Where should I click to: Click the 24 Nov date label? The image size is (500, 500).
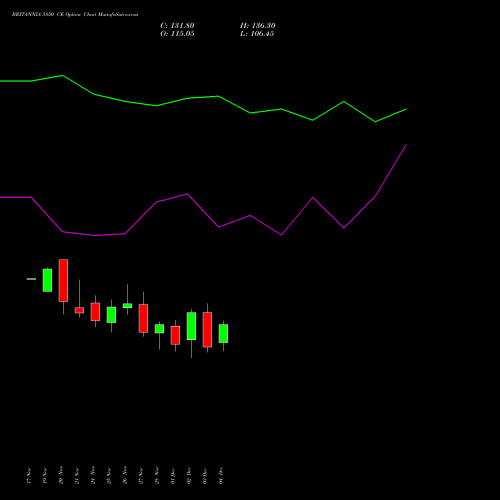93,475
